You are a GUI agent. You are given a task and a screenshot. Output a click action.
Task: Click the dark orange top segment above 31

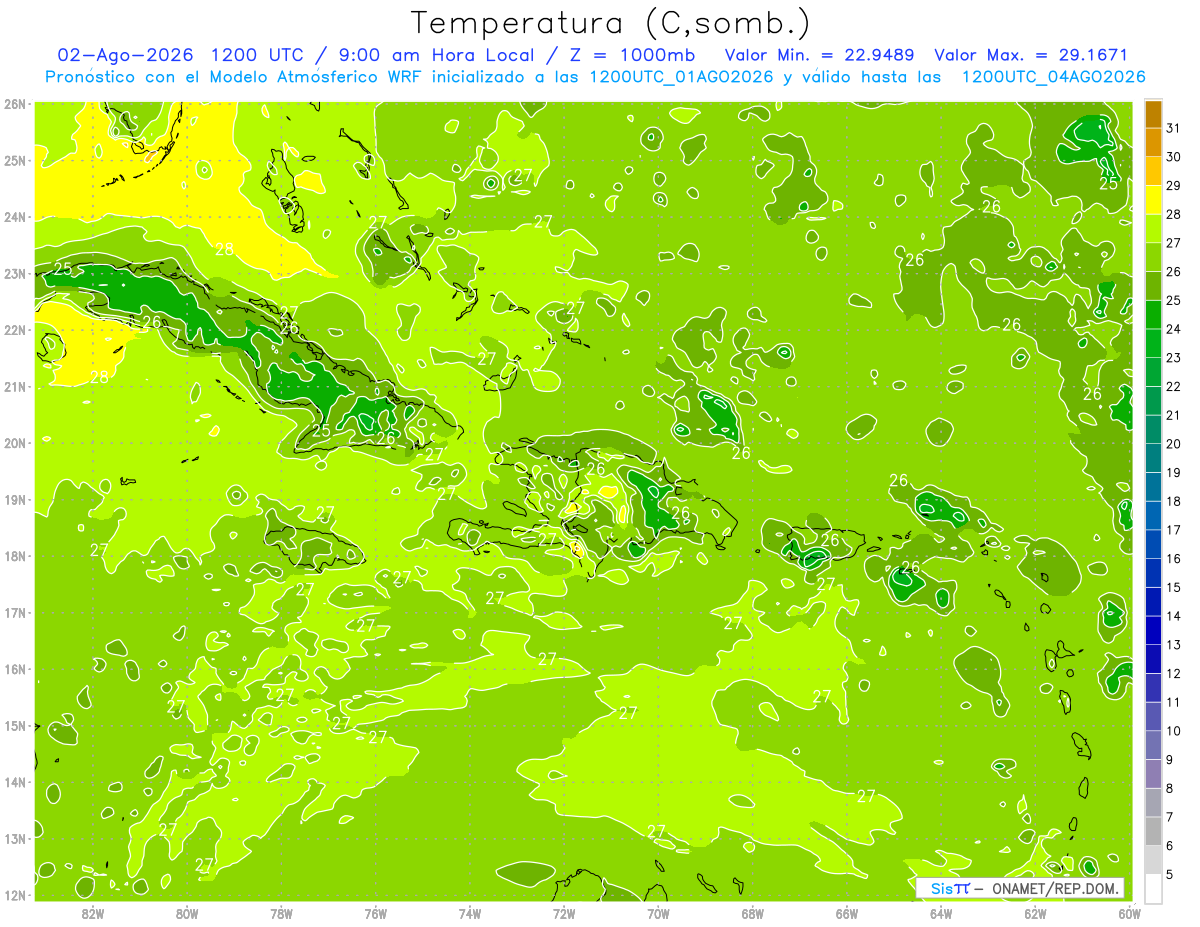(1152, 114)
